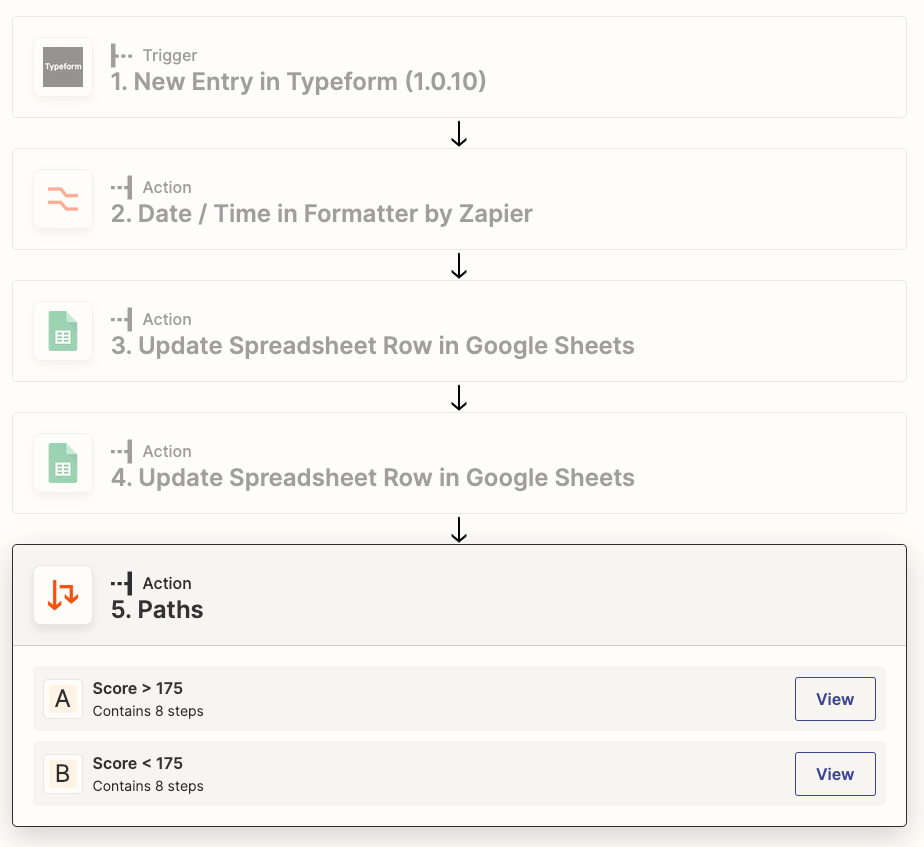The image size is (924, 847).
Task: Click the action glyph in step 2
Action: (121, 187)
